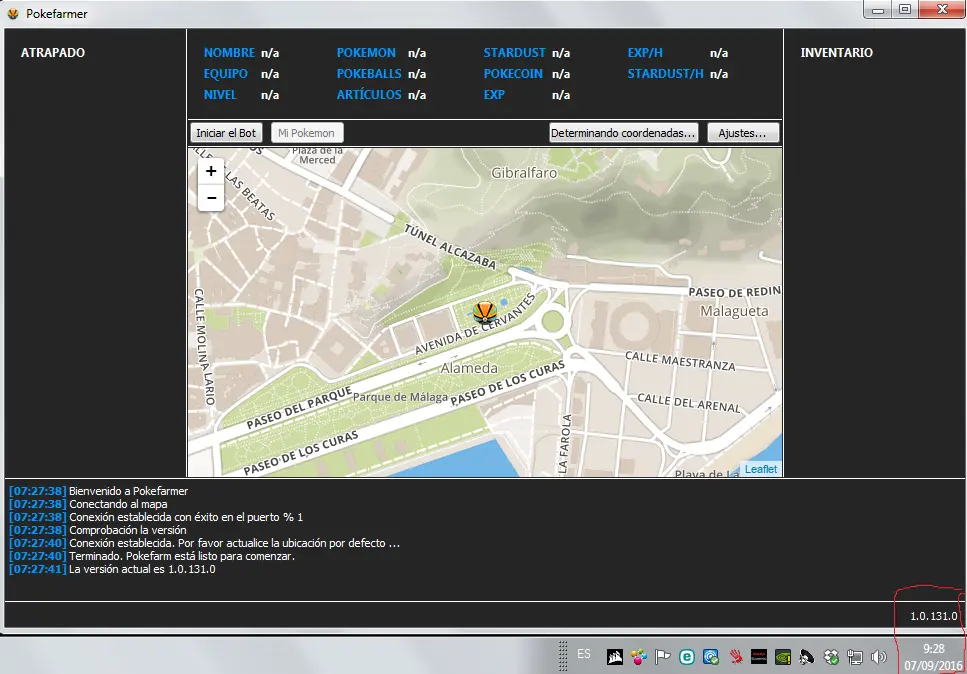Open the ESET antivirus tray icon
This screenshot has height=674, width=967.
pos(687,657)
